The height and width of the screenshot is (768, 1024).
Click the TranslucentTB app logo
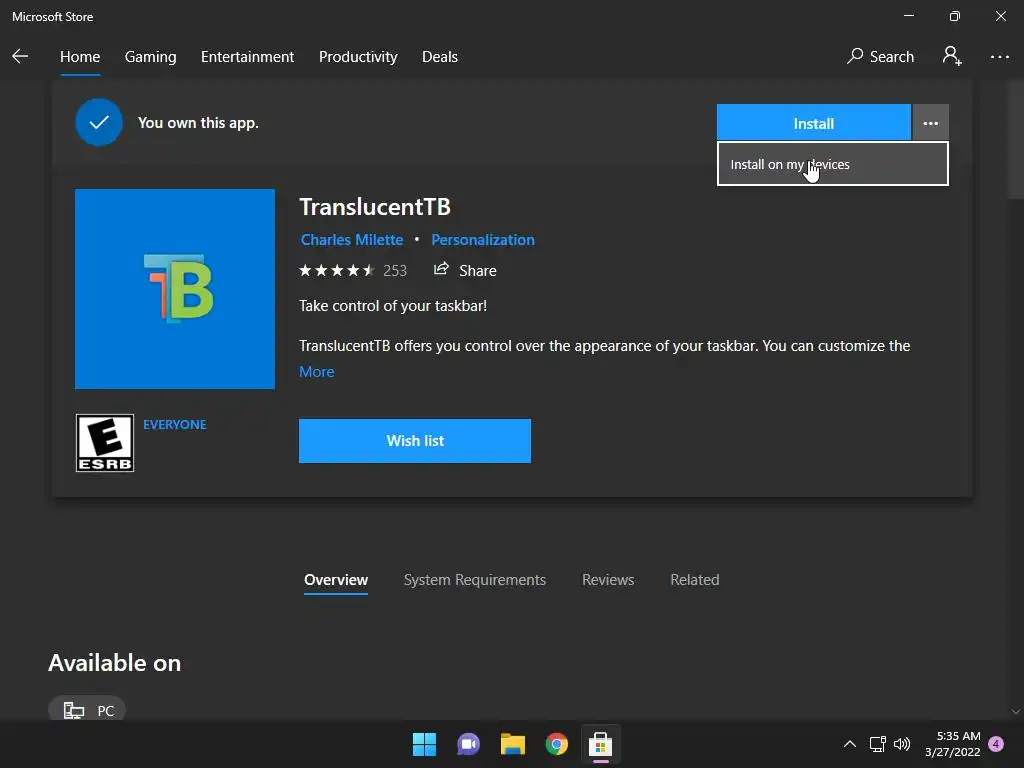(175, 289)
